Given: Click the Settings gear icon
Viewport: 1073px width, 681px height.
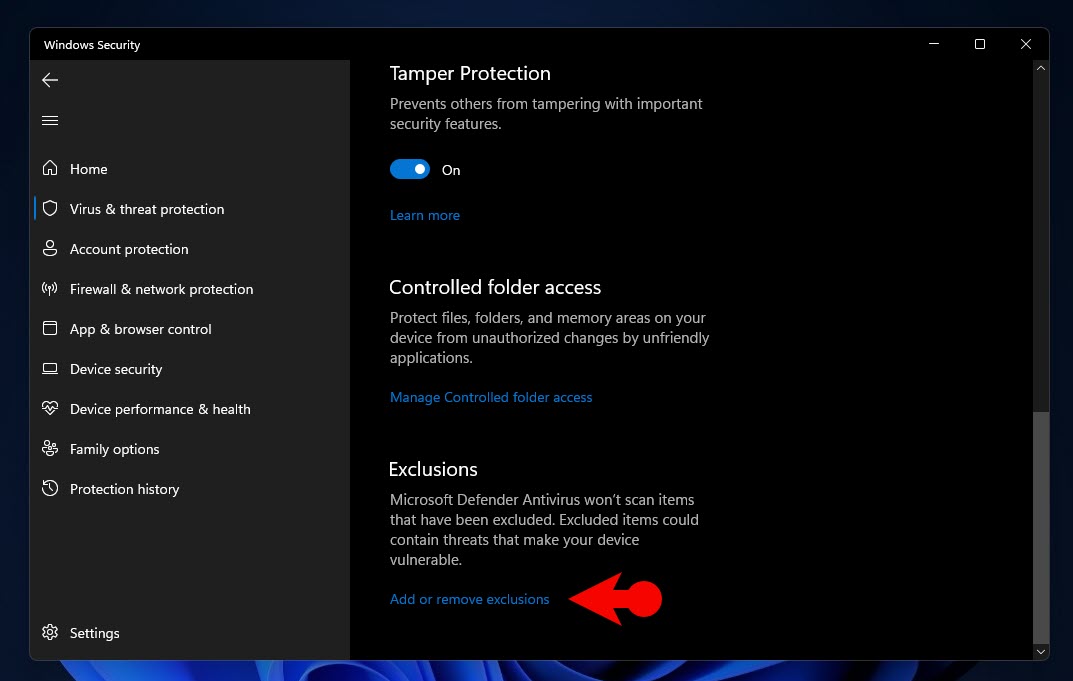Looking at the screenshot, I should coord(50,632).
